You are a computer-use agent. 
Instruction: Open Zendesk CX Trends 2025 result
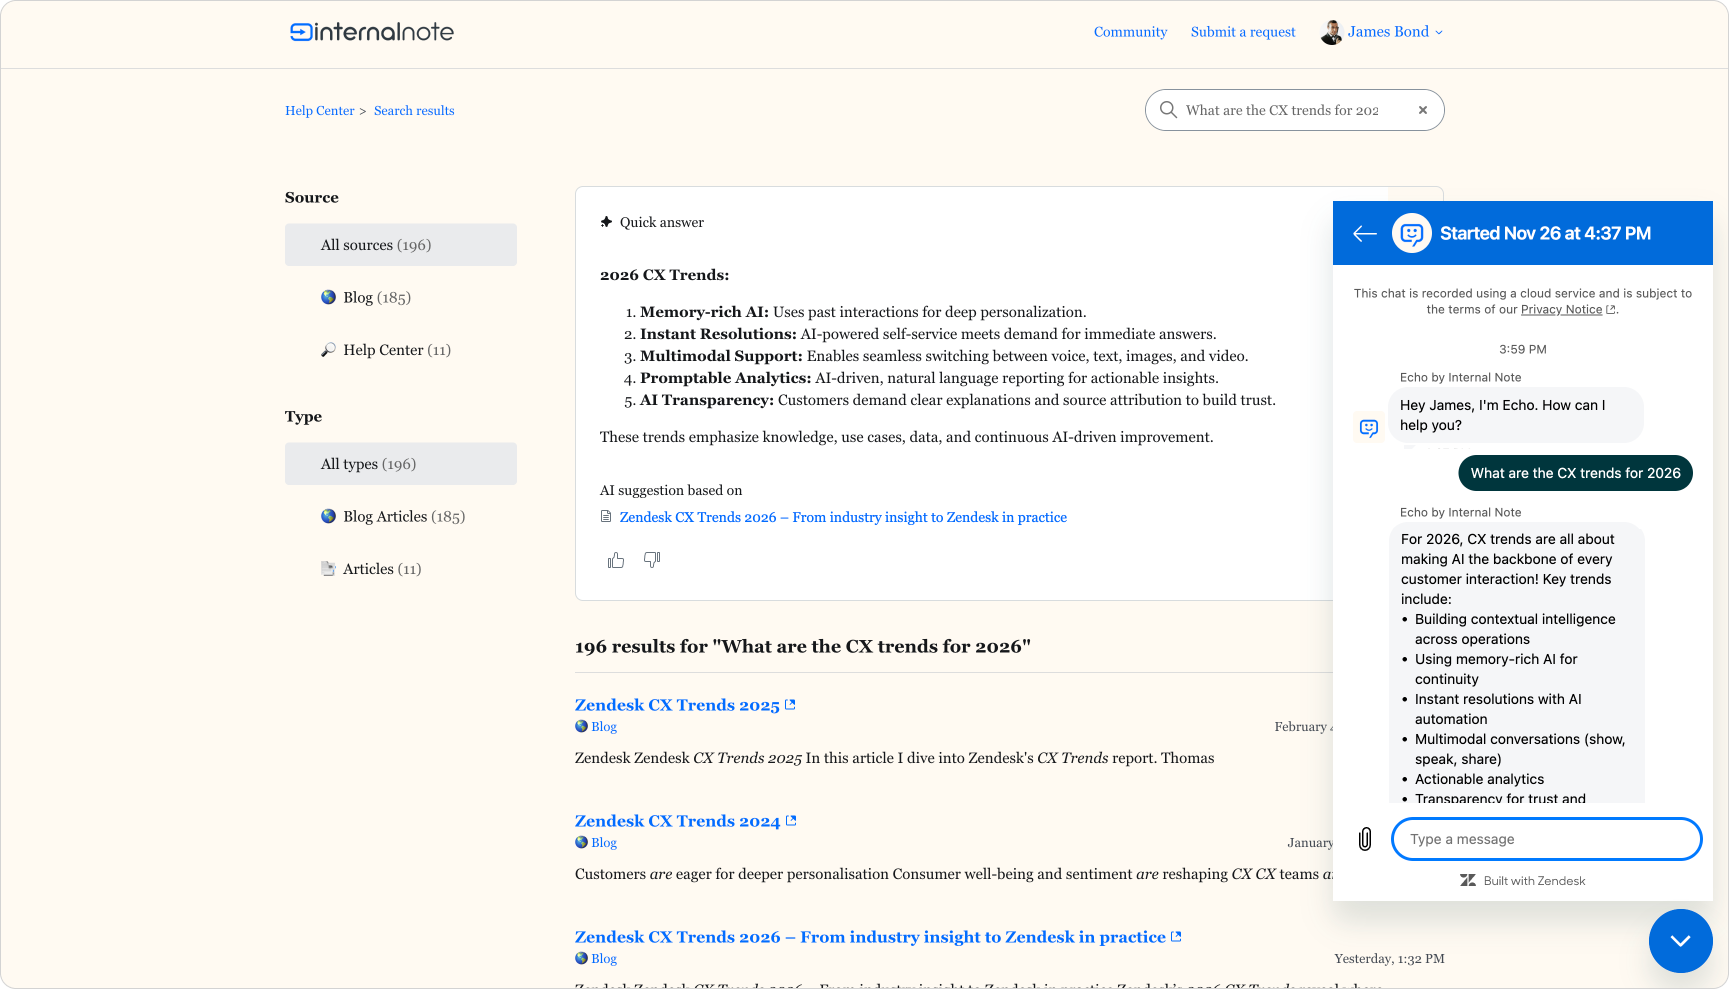[677, 705]
